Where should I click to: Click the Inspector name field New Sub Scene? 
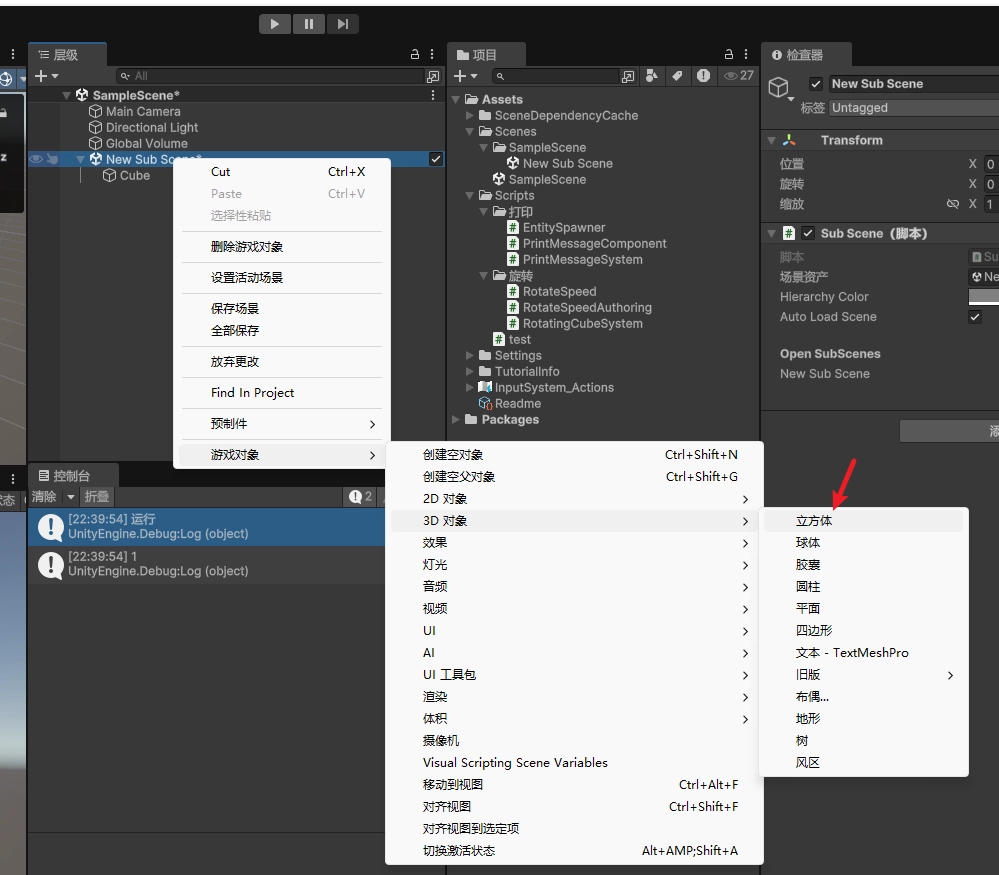coord(914,83)
